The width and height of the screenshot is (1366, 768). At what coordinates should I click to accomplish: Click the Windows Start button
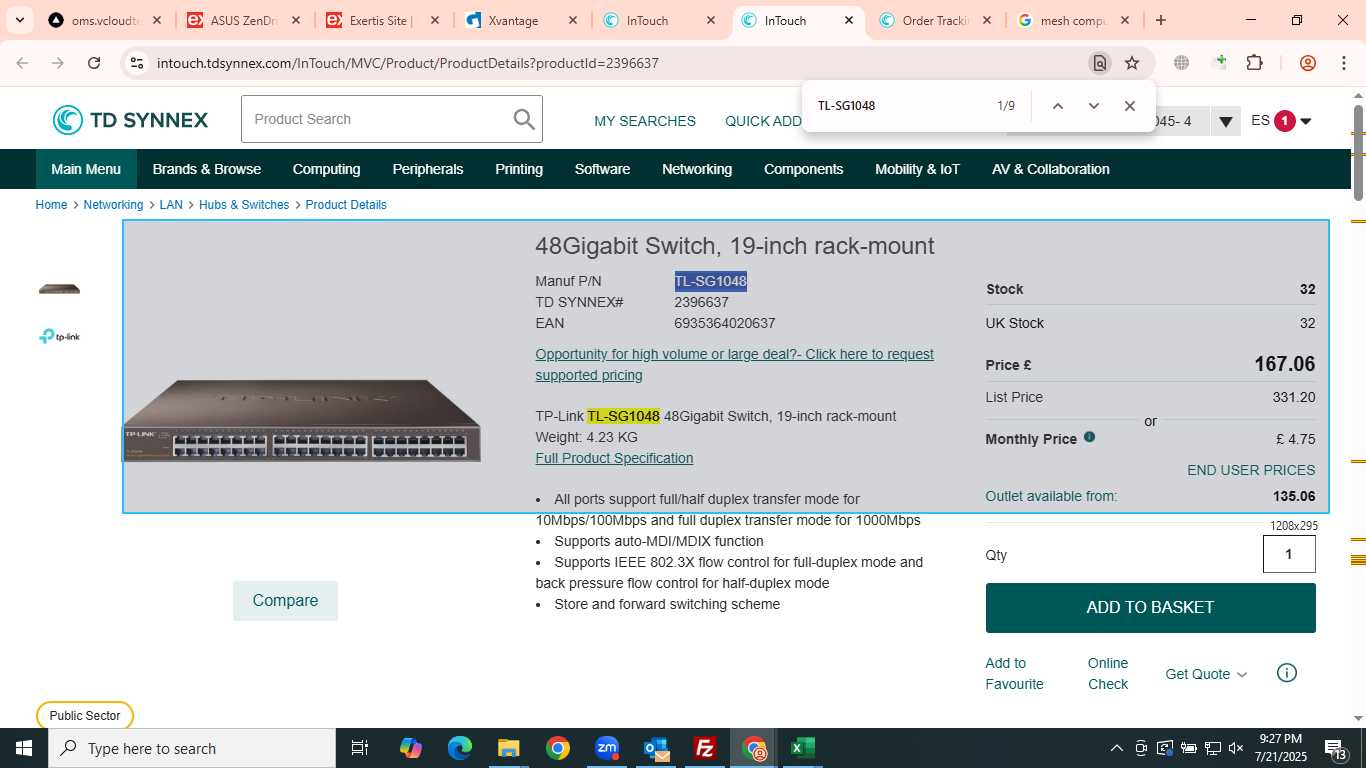click(24, 748)
